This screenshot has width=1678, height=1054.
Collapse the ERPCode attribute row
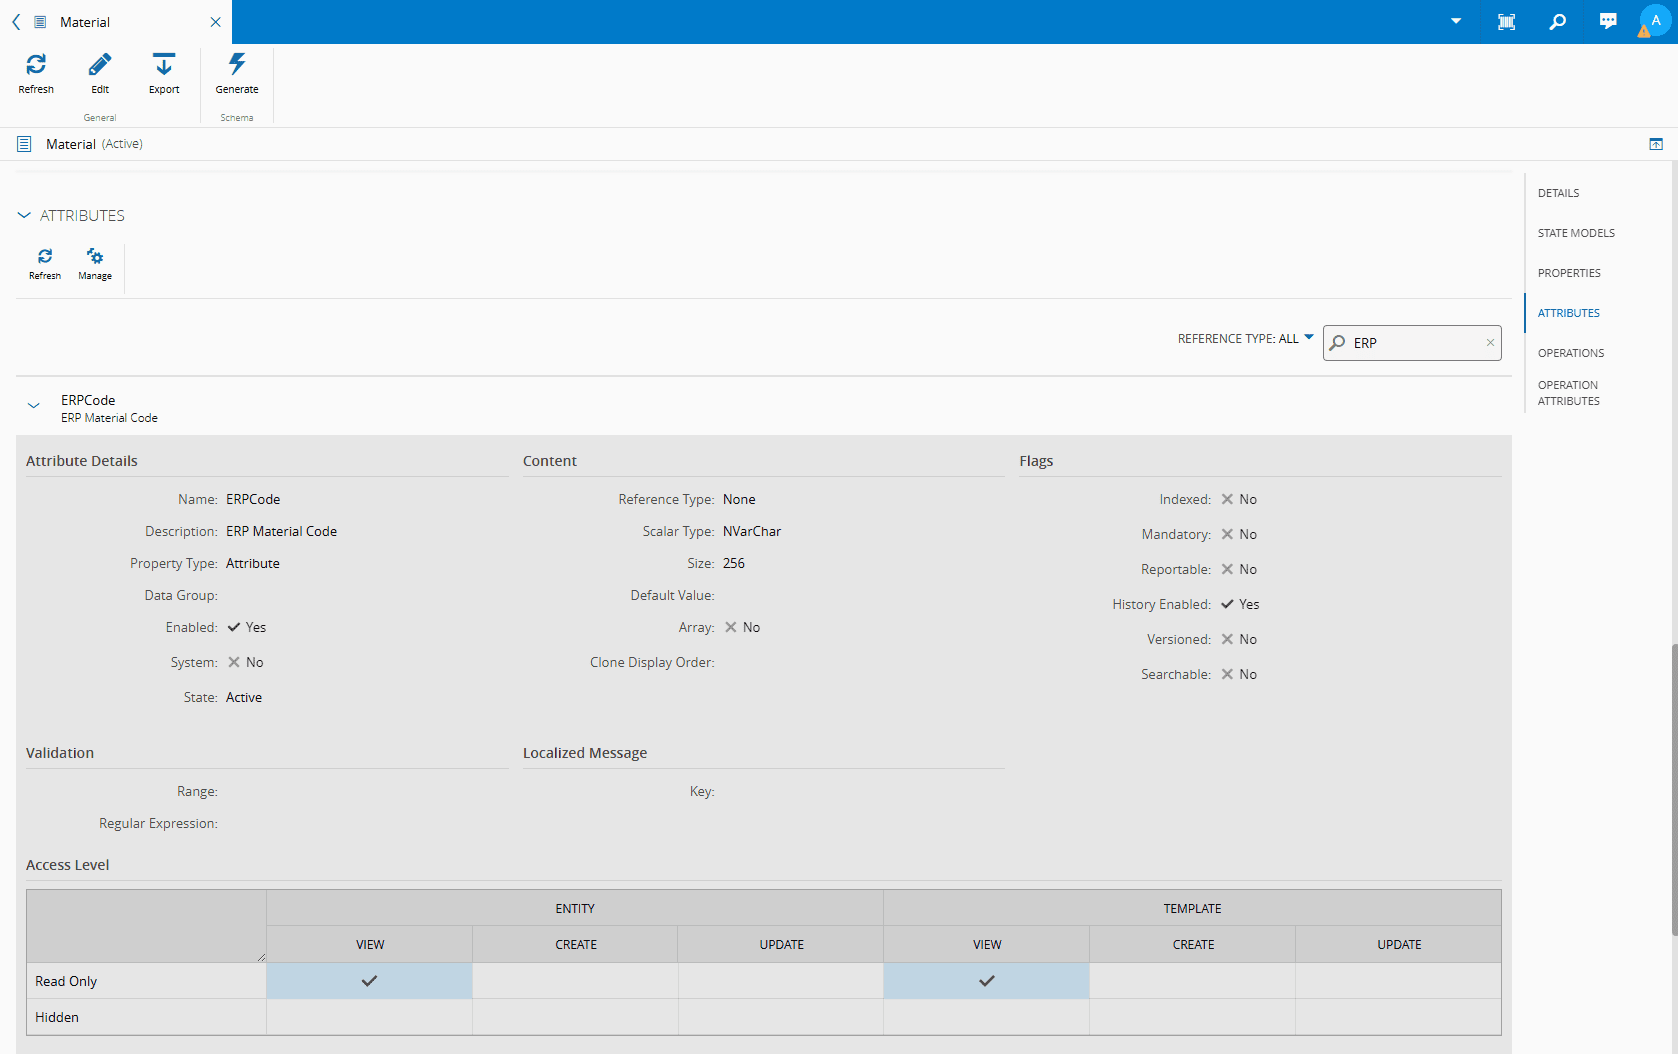(34, 406)
